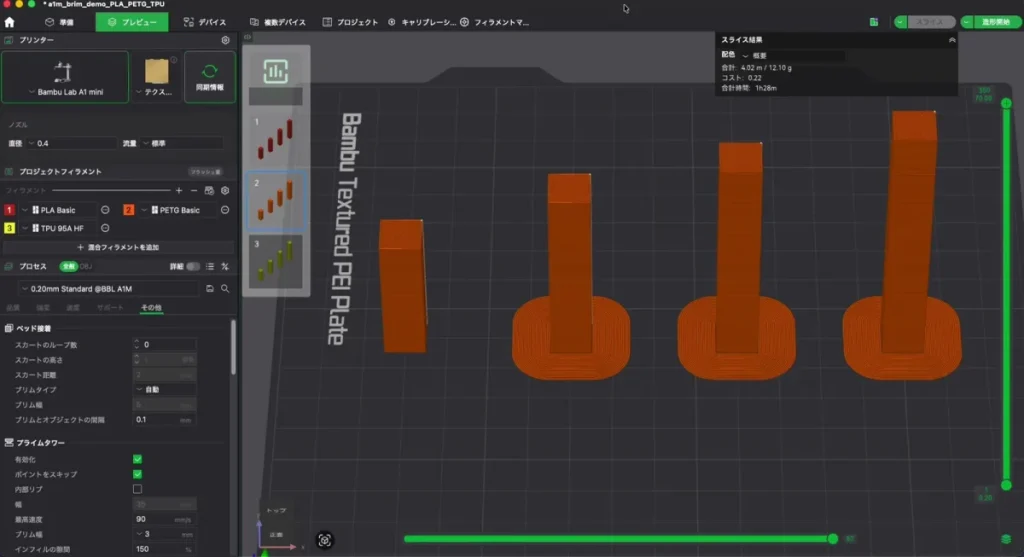Click layers icon at canvas bottom right

(1006, 539)
